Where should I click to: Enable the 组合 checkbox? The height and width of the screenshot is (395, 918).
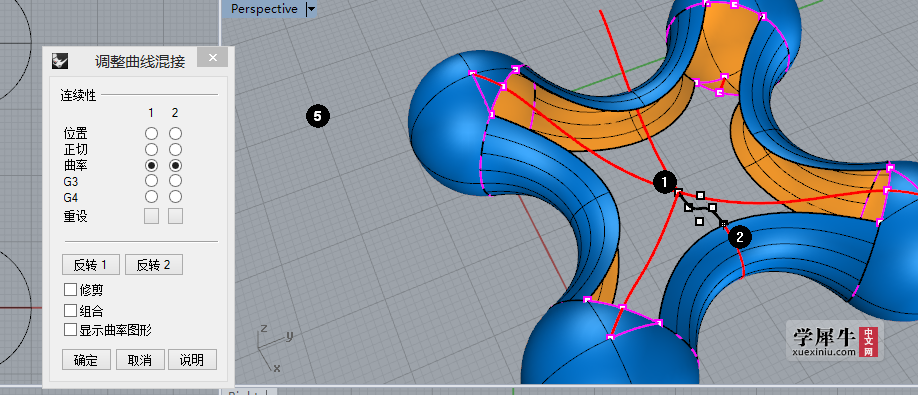pyautogui.click(x=70, y=310)
